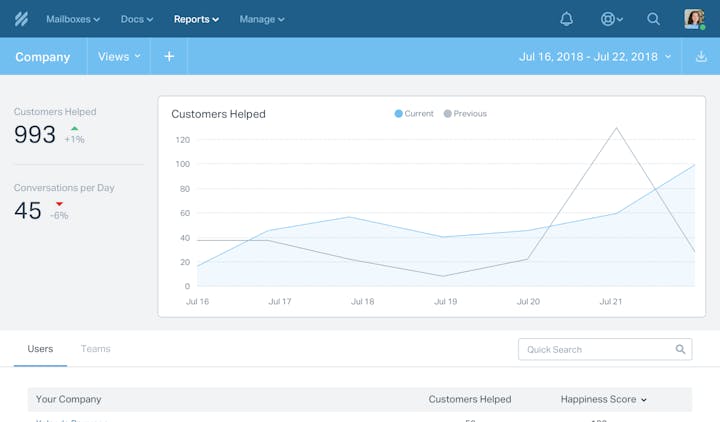The image size is (720, 422).
Task: Click the Help Scout logo icon
Action: (21, 19)
